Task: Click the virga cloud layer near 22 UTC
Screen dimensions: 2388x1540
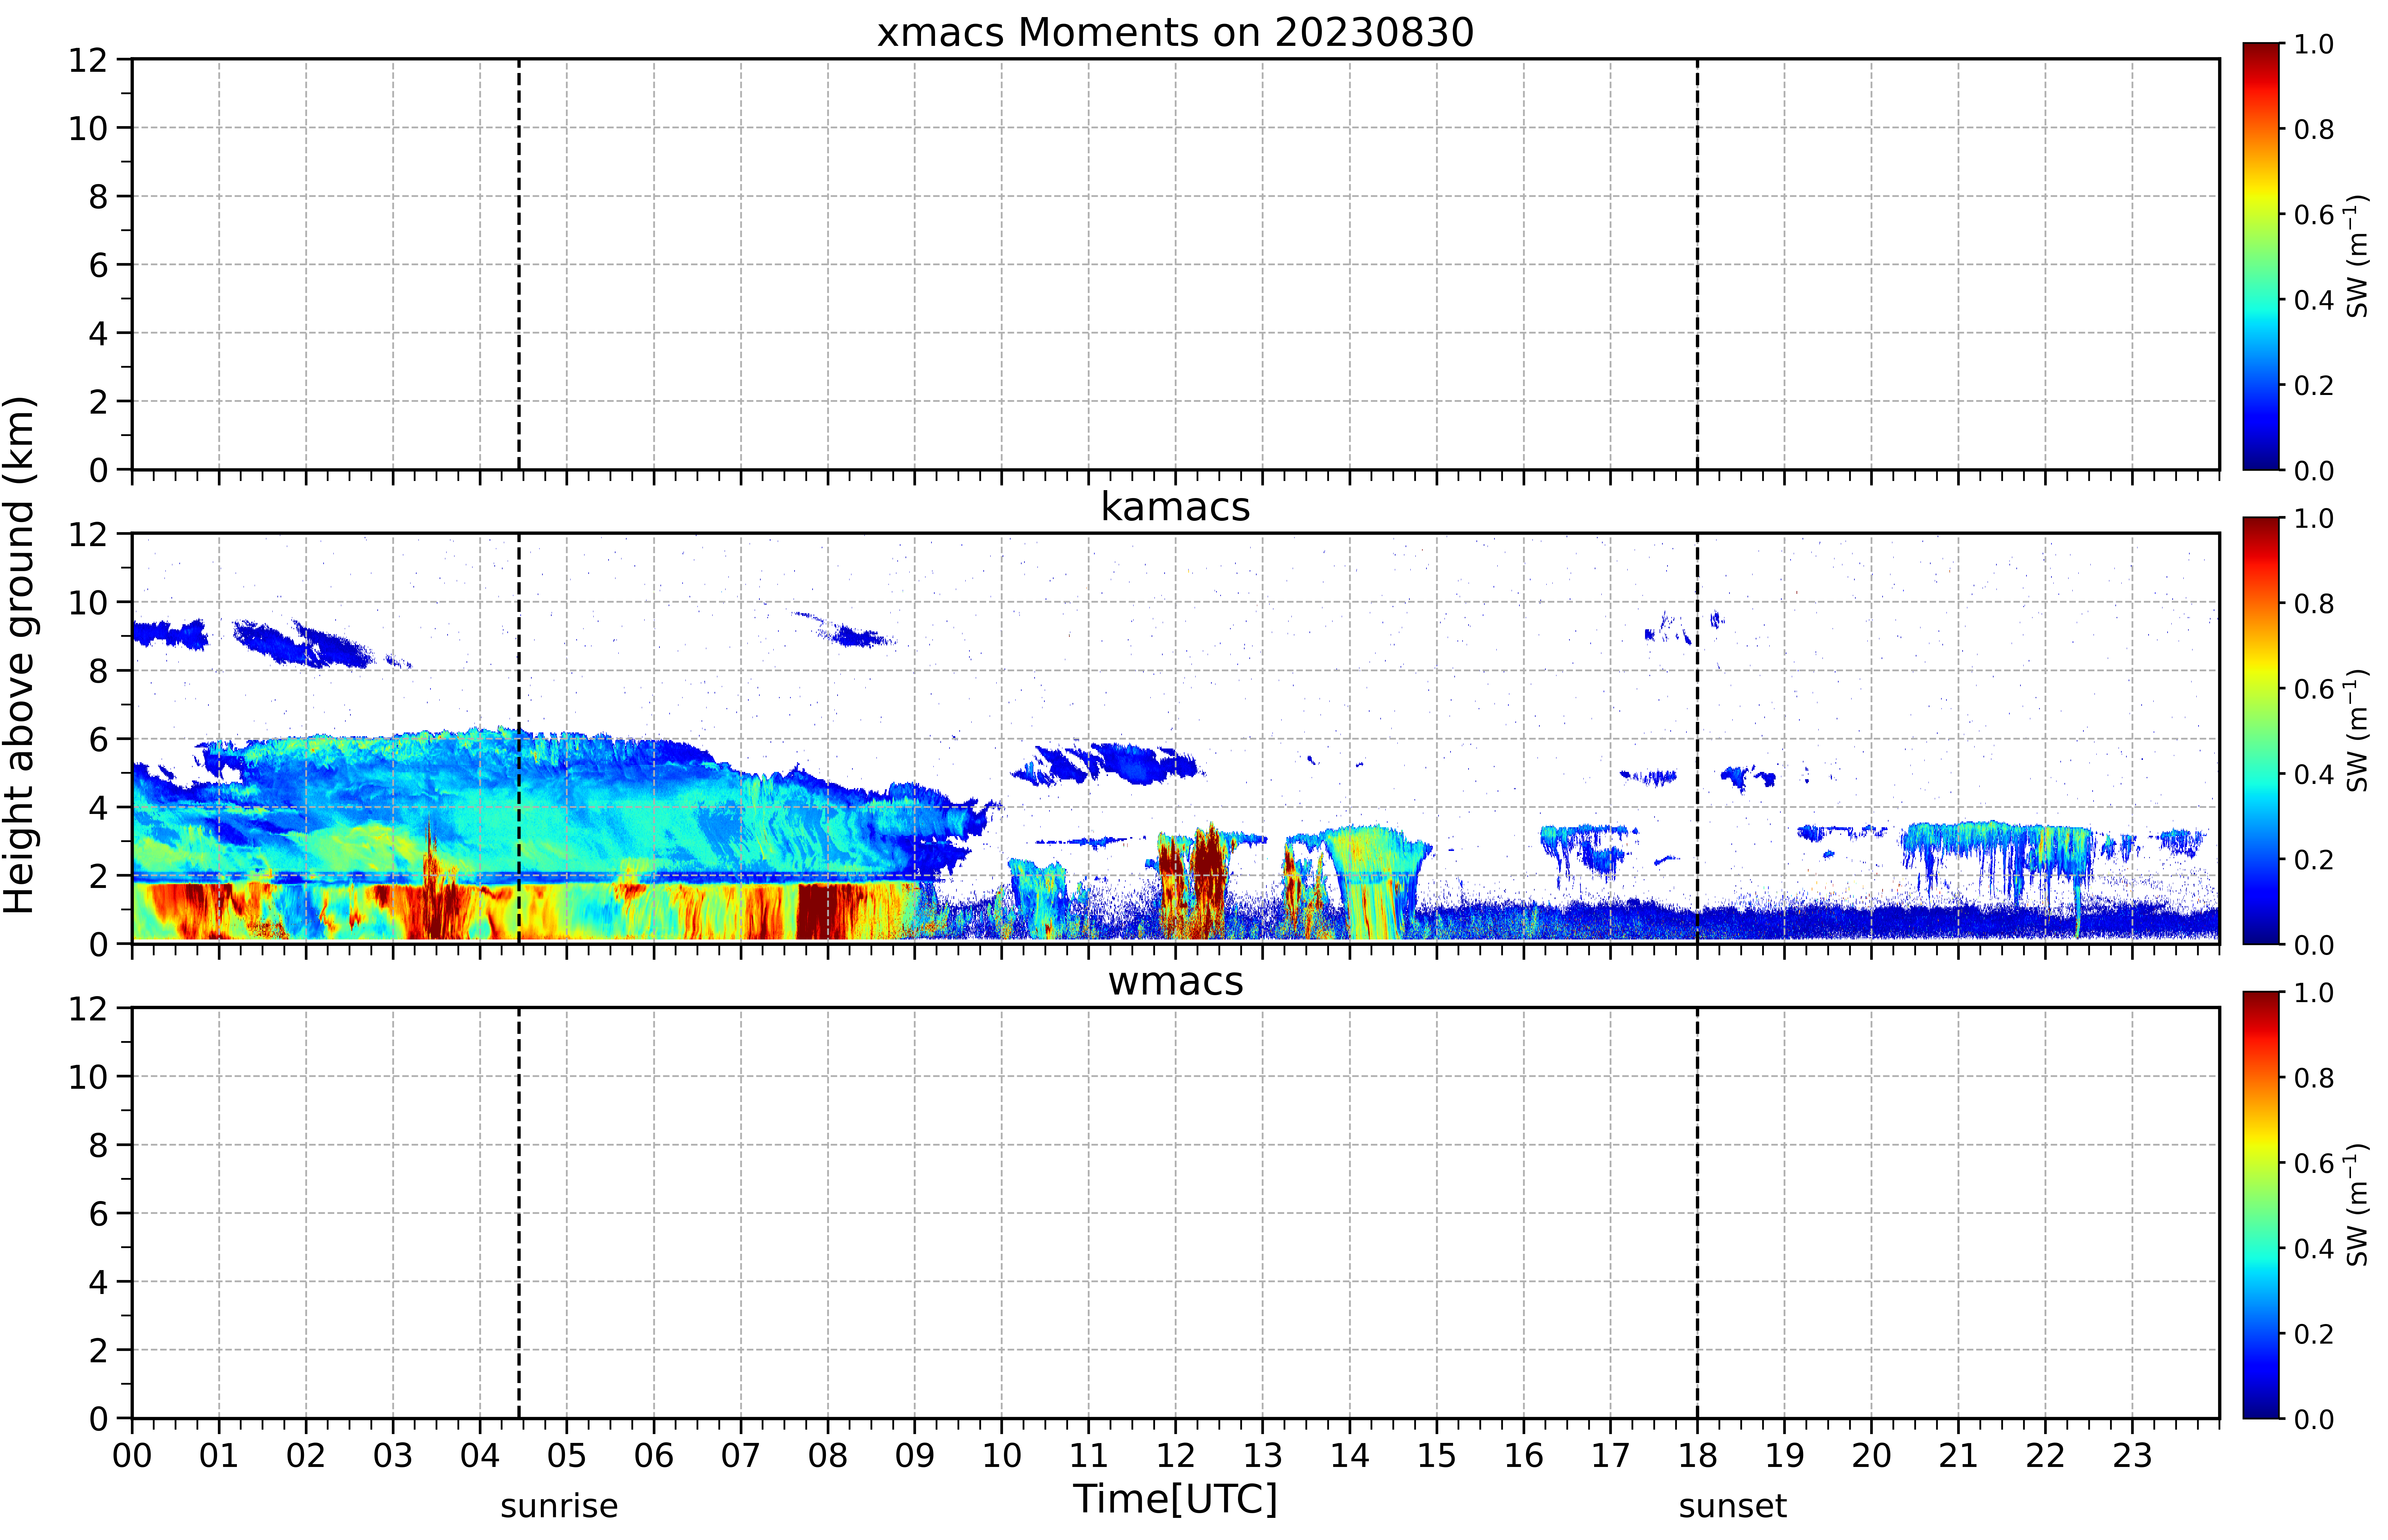Action: click(1998, 850)
